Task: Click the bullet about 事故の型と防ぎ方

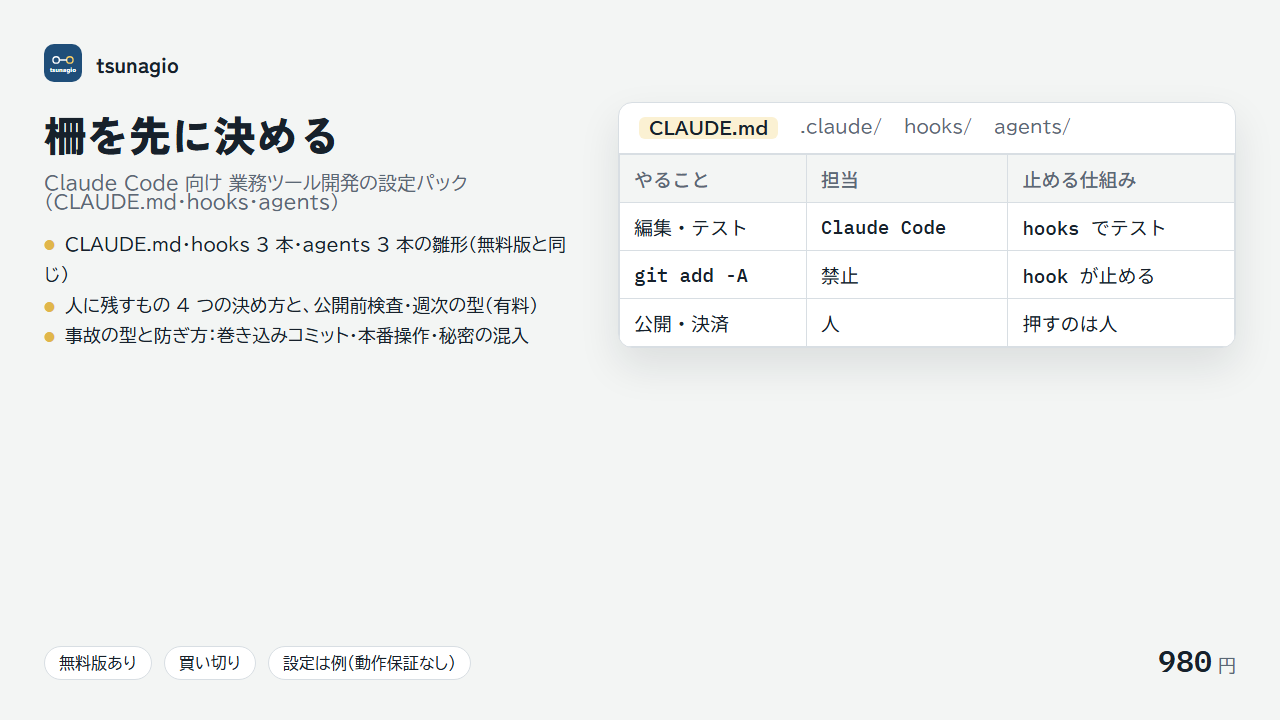Action: [287, 336]
